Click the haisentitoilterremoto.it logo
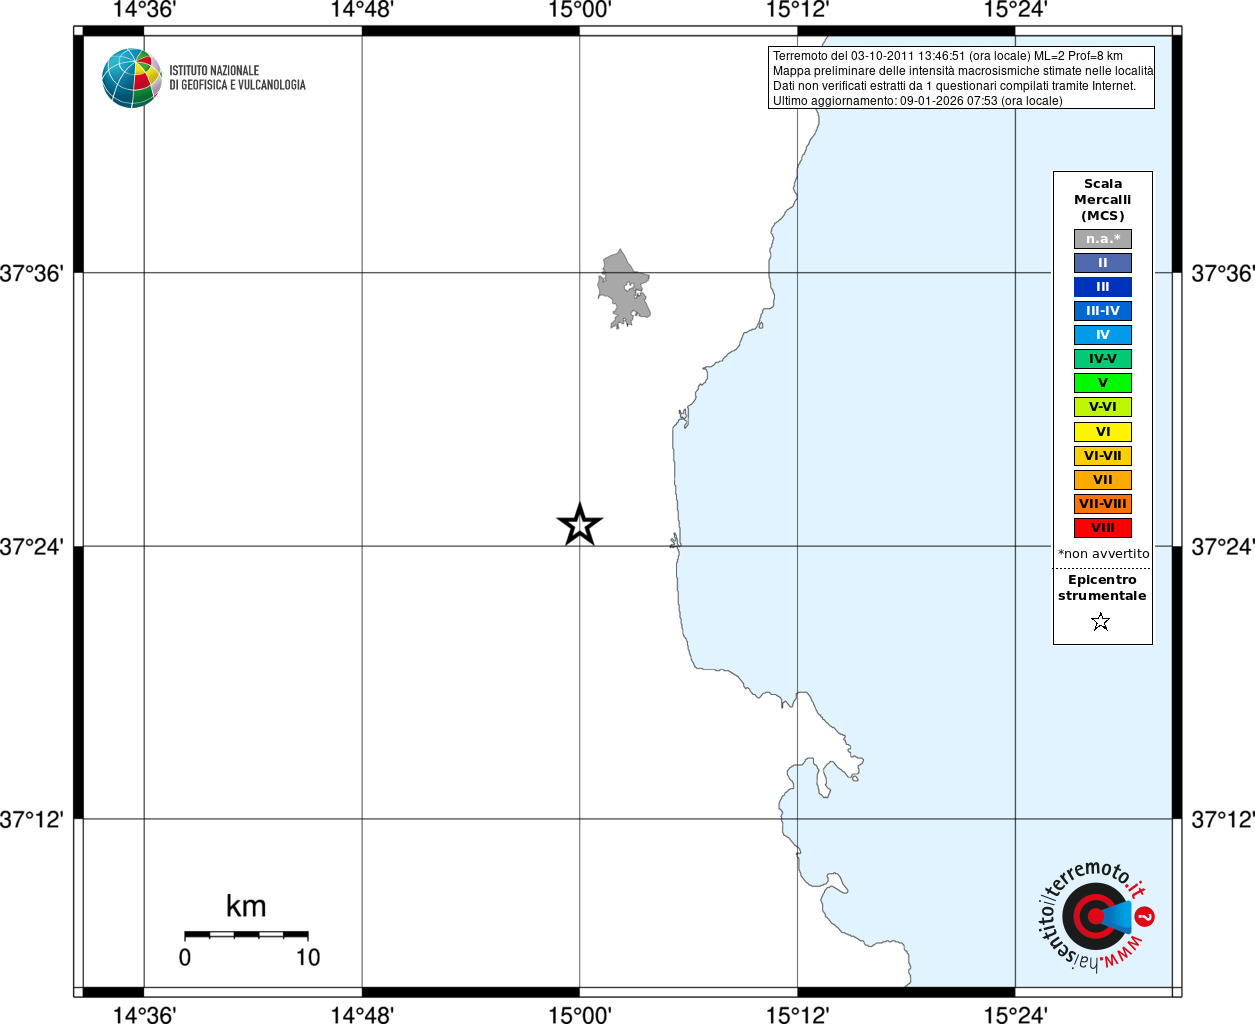 pos(1096,916)
